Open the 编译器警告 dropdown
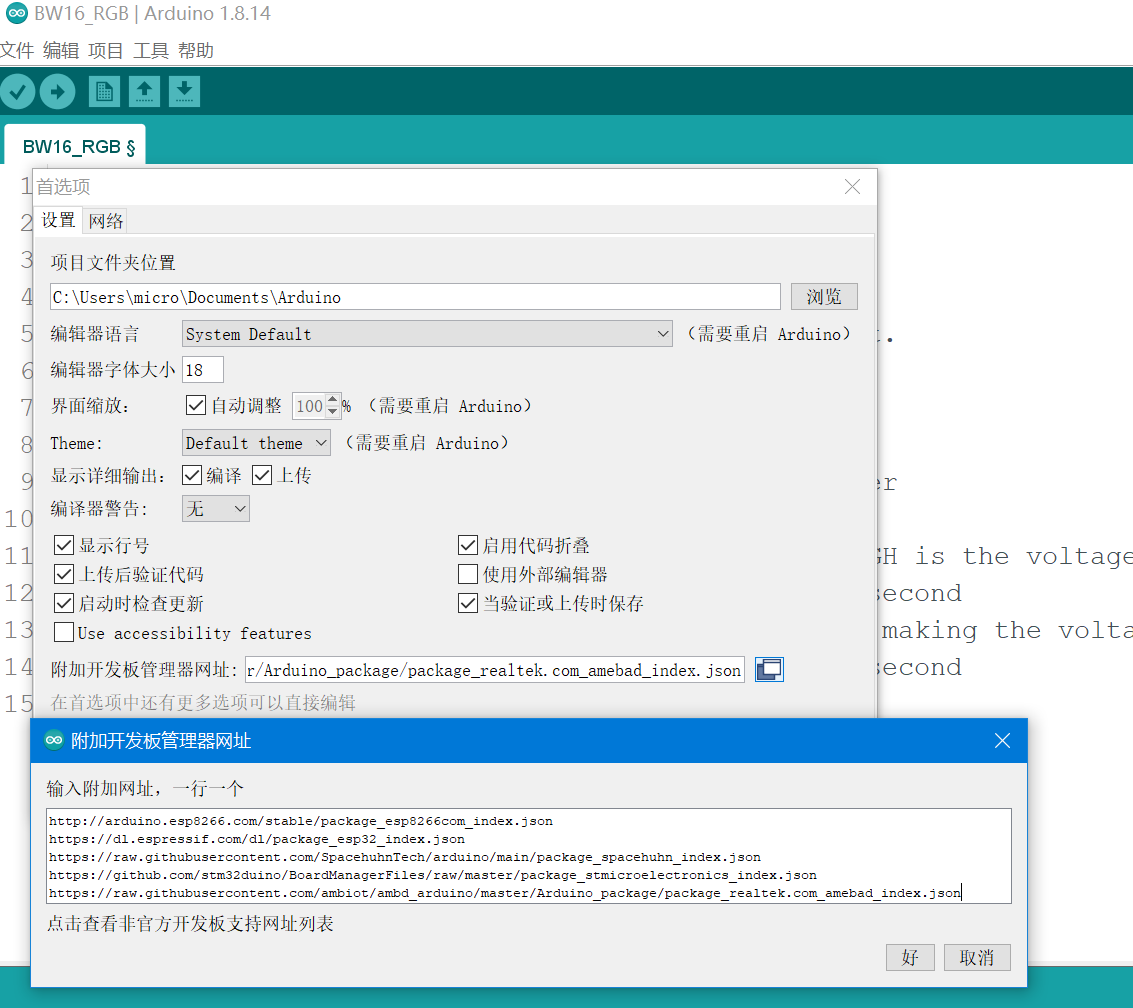 coord(215,508)
